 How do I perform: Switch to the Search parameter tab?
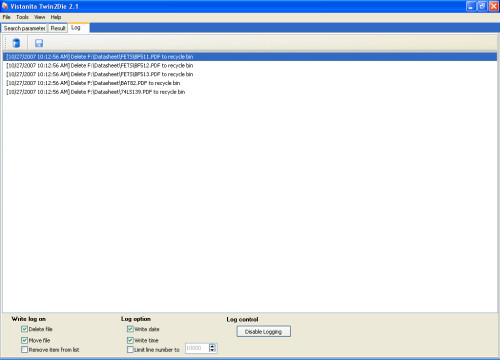(x=24, y=28)
